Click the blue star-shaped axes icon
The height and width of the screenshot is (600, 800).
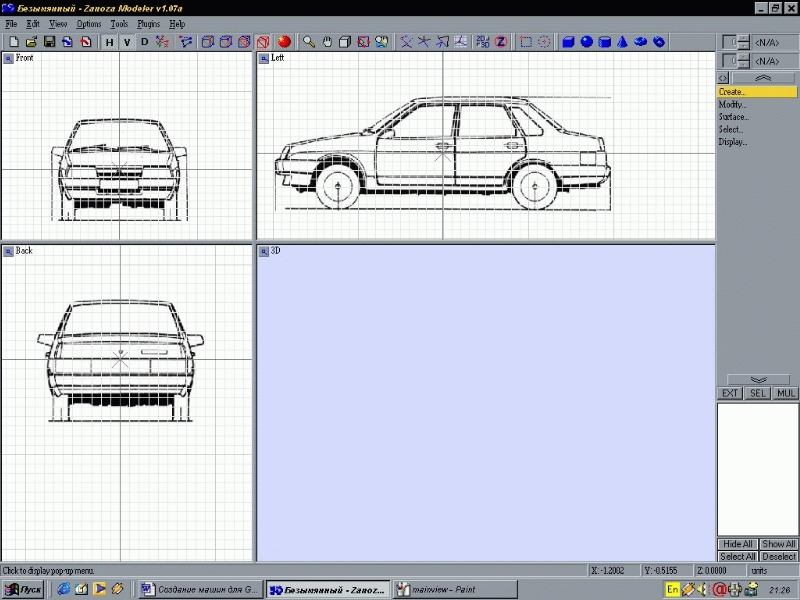[424, 42]
